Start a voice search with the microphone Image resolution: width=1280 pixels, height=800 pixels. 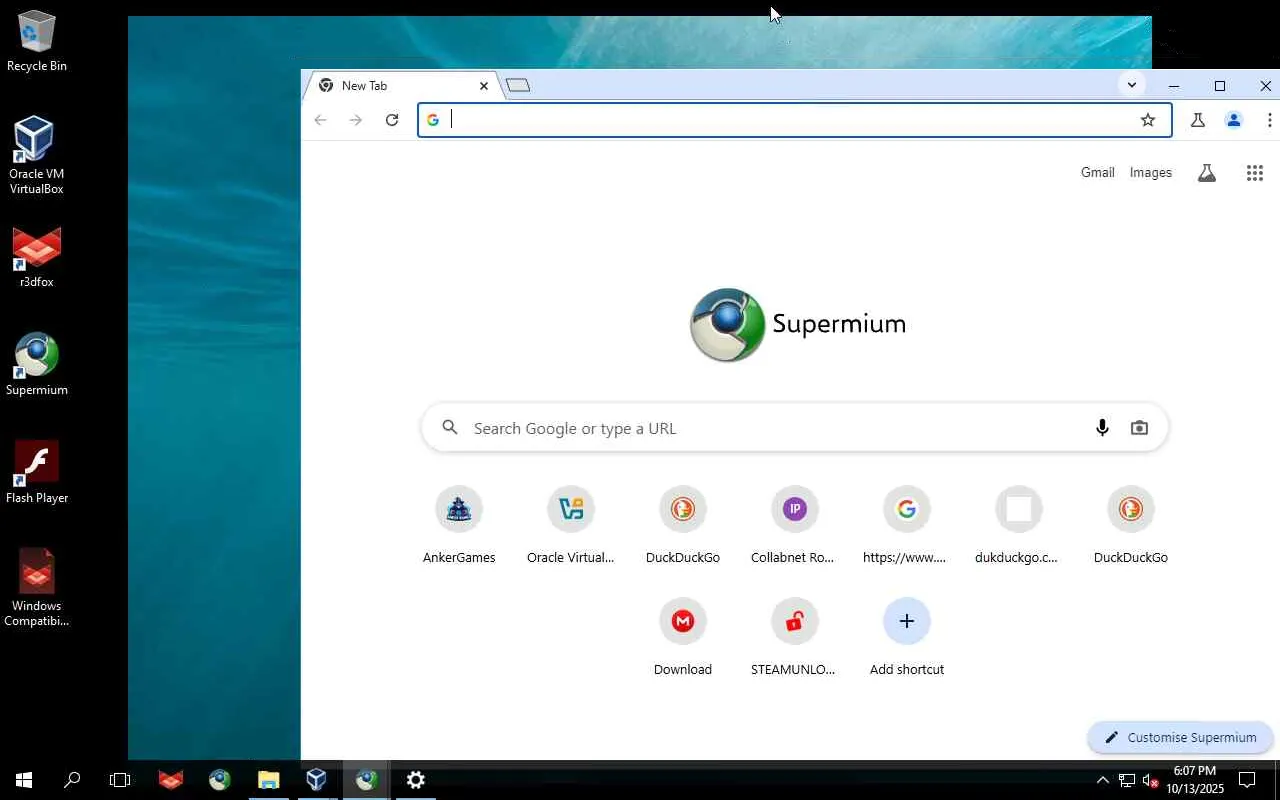coord(1102,428)
